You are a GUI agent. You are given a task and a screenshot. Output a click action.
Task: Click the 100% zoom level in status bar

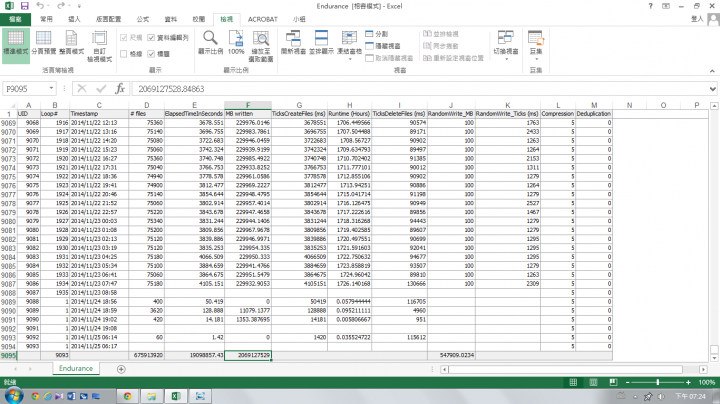(x=707, y=382)
